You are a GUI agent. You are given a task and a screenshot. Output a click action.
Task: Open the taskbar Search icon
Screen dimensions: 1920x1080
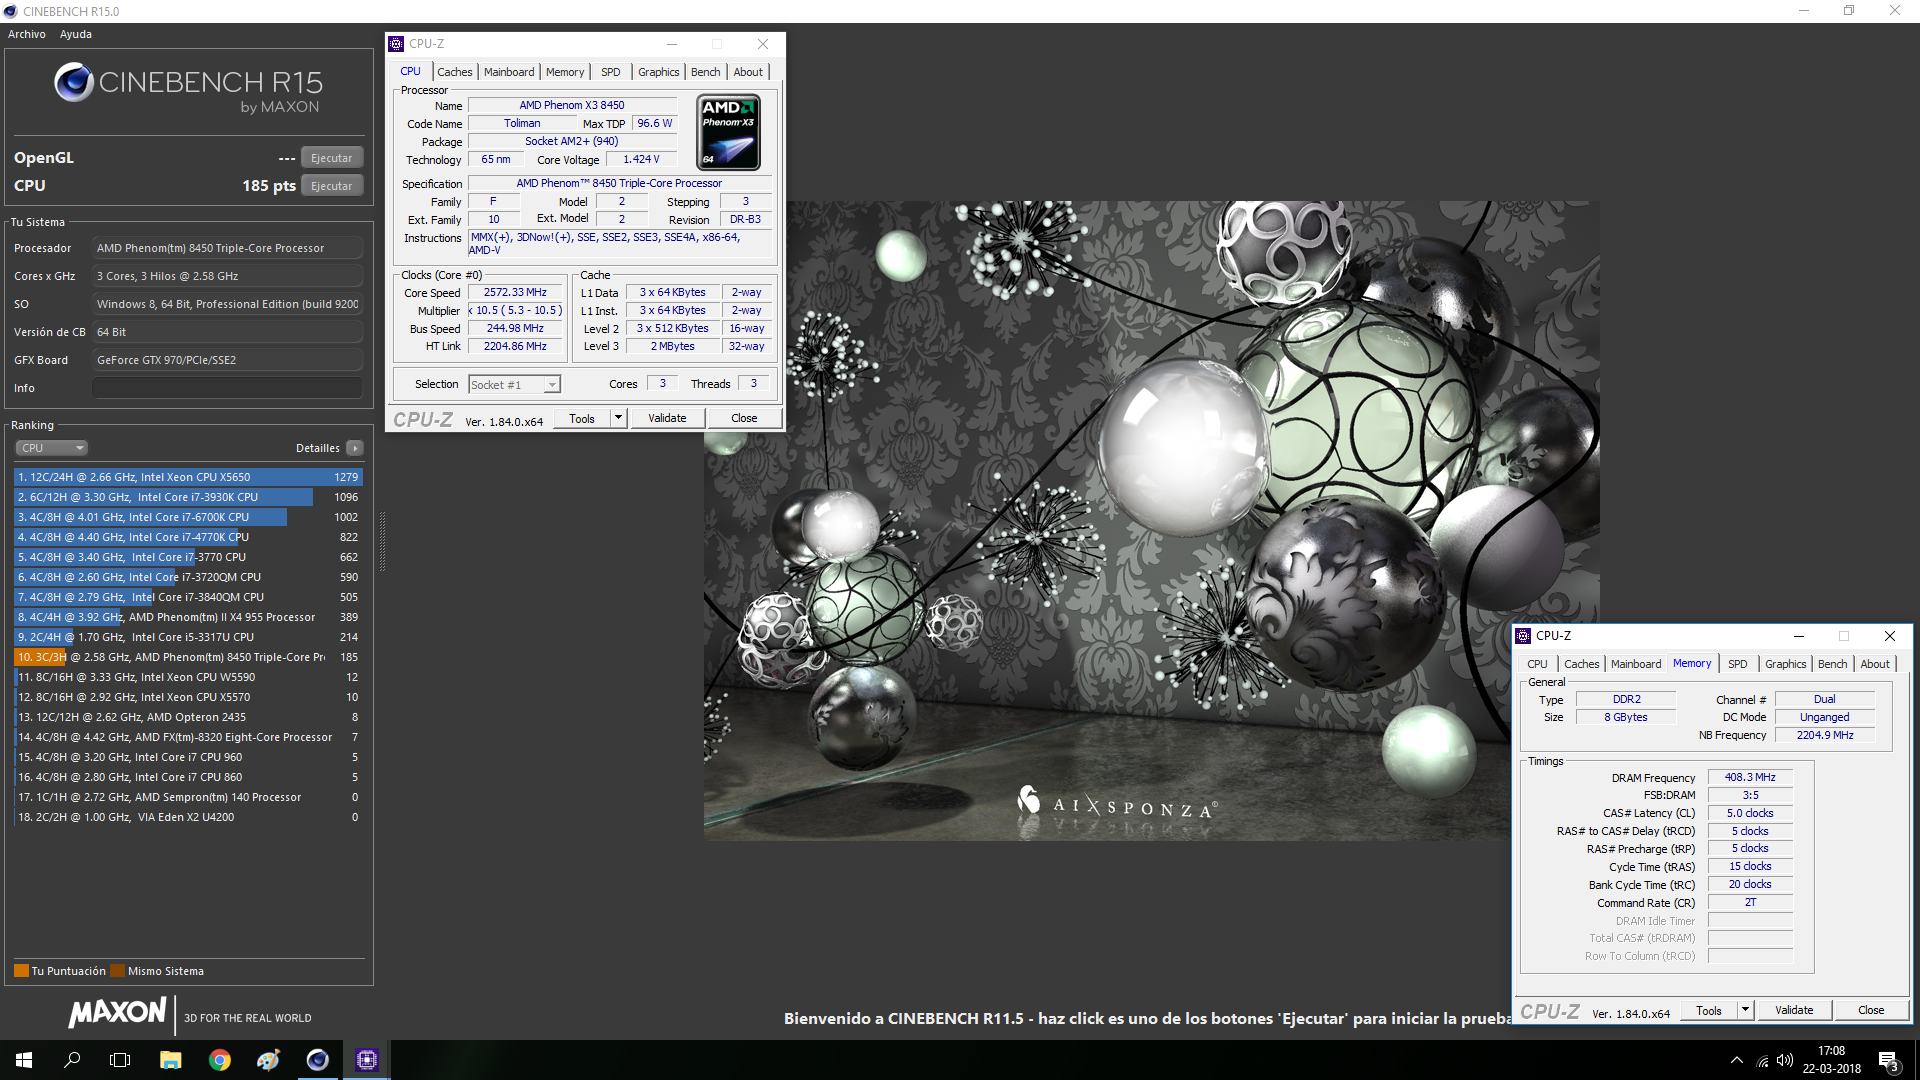pos(72,1060)
